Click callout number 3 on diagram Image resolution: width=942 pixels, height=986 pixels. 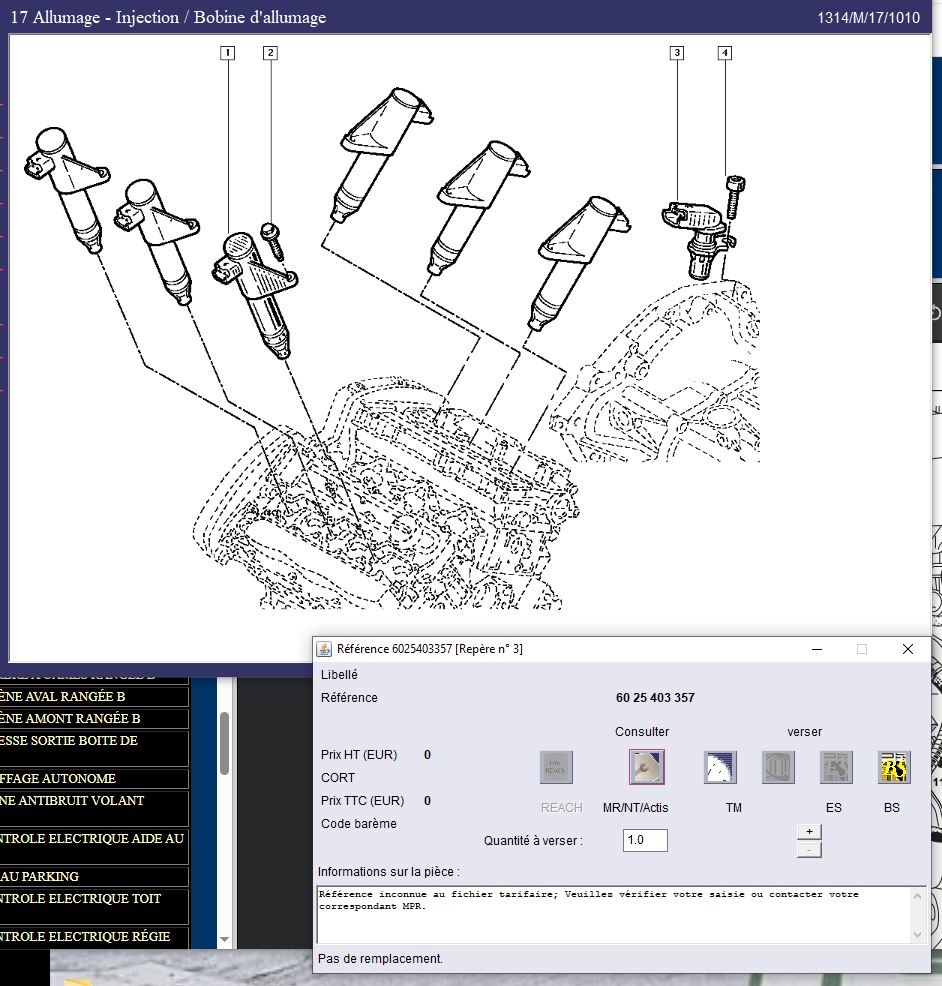pyautogui.click(x=677, y=52)
